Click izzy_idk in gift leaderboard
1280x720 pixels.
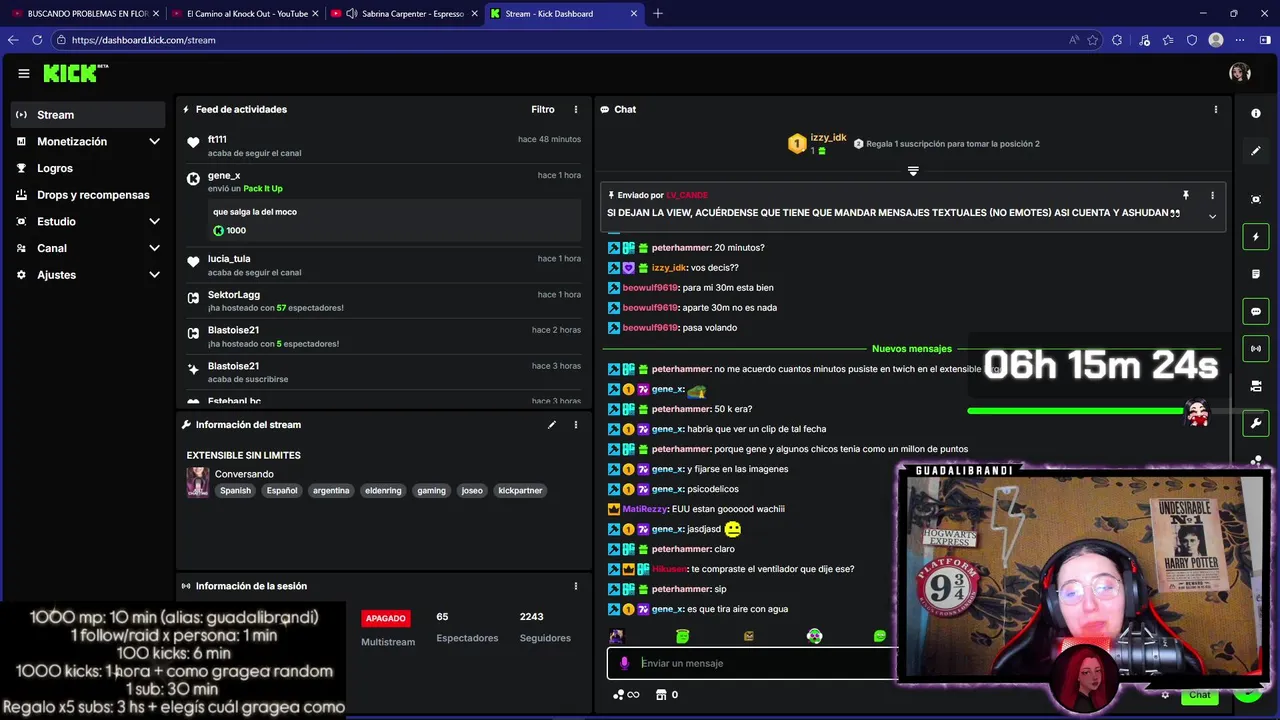pyautogui.click(x=828, y=137)
